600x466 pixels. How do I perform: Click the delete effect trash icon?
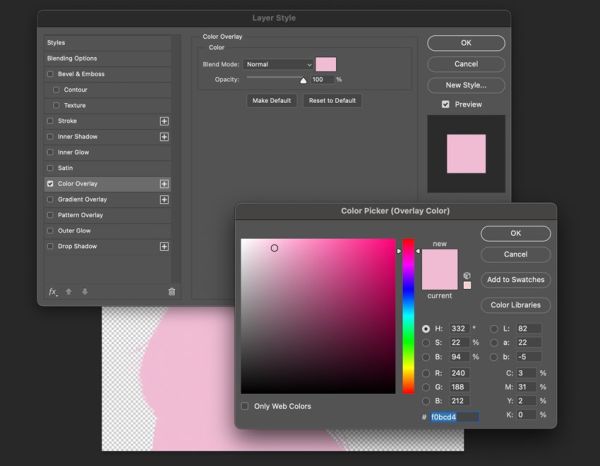(x=172, y=292)
